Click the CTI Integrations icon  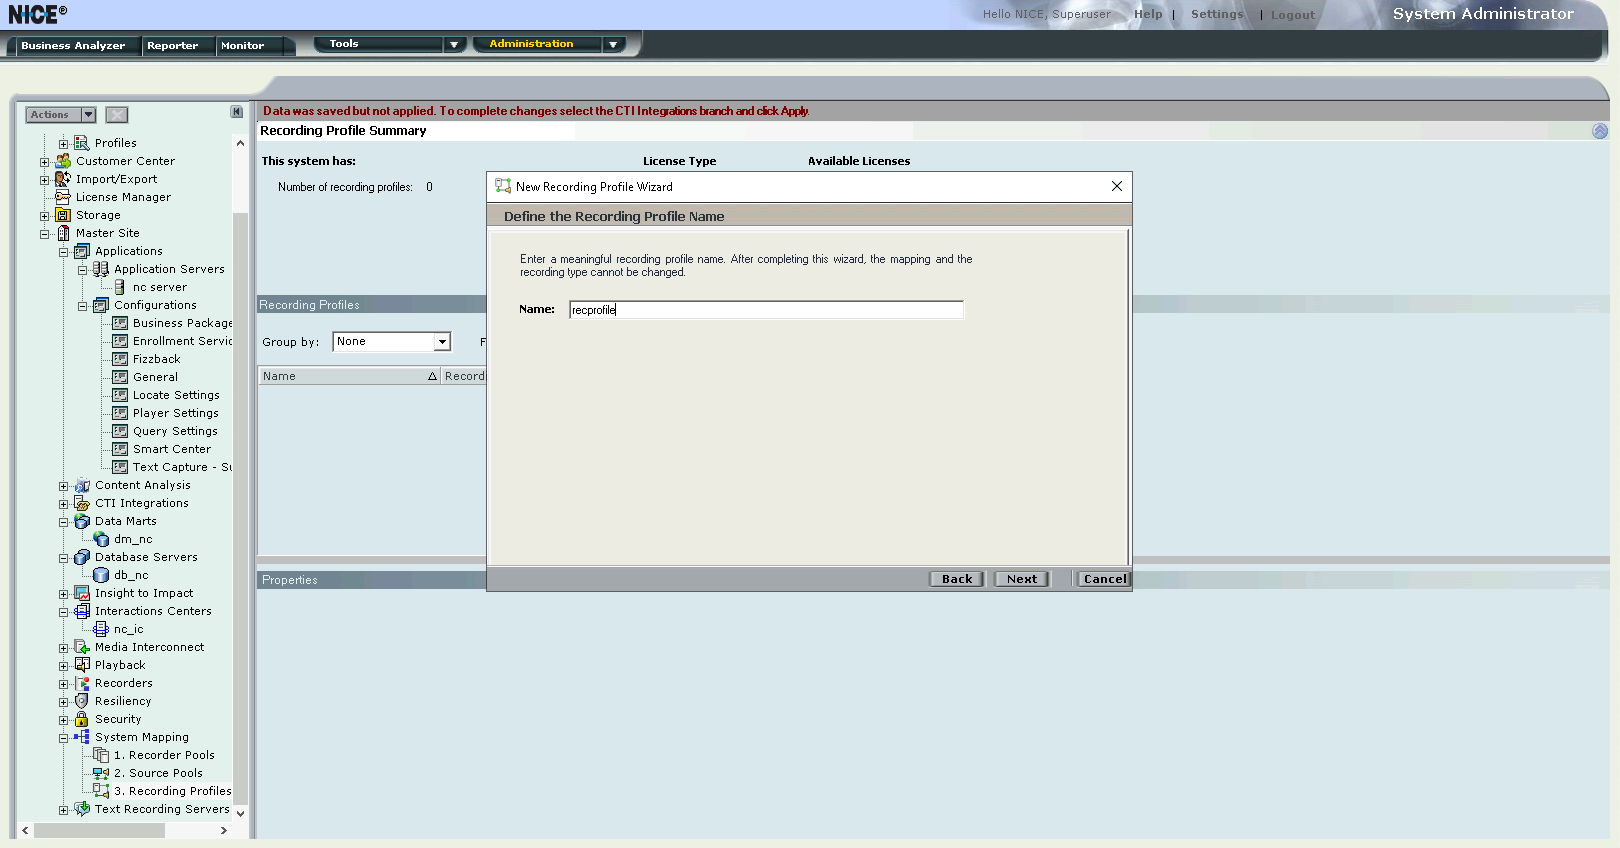point(82,503)
